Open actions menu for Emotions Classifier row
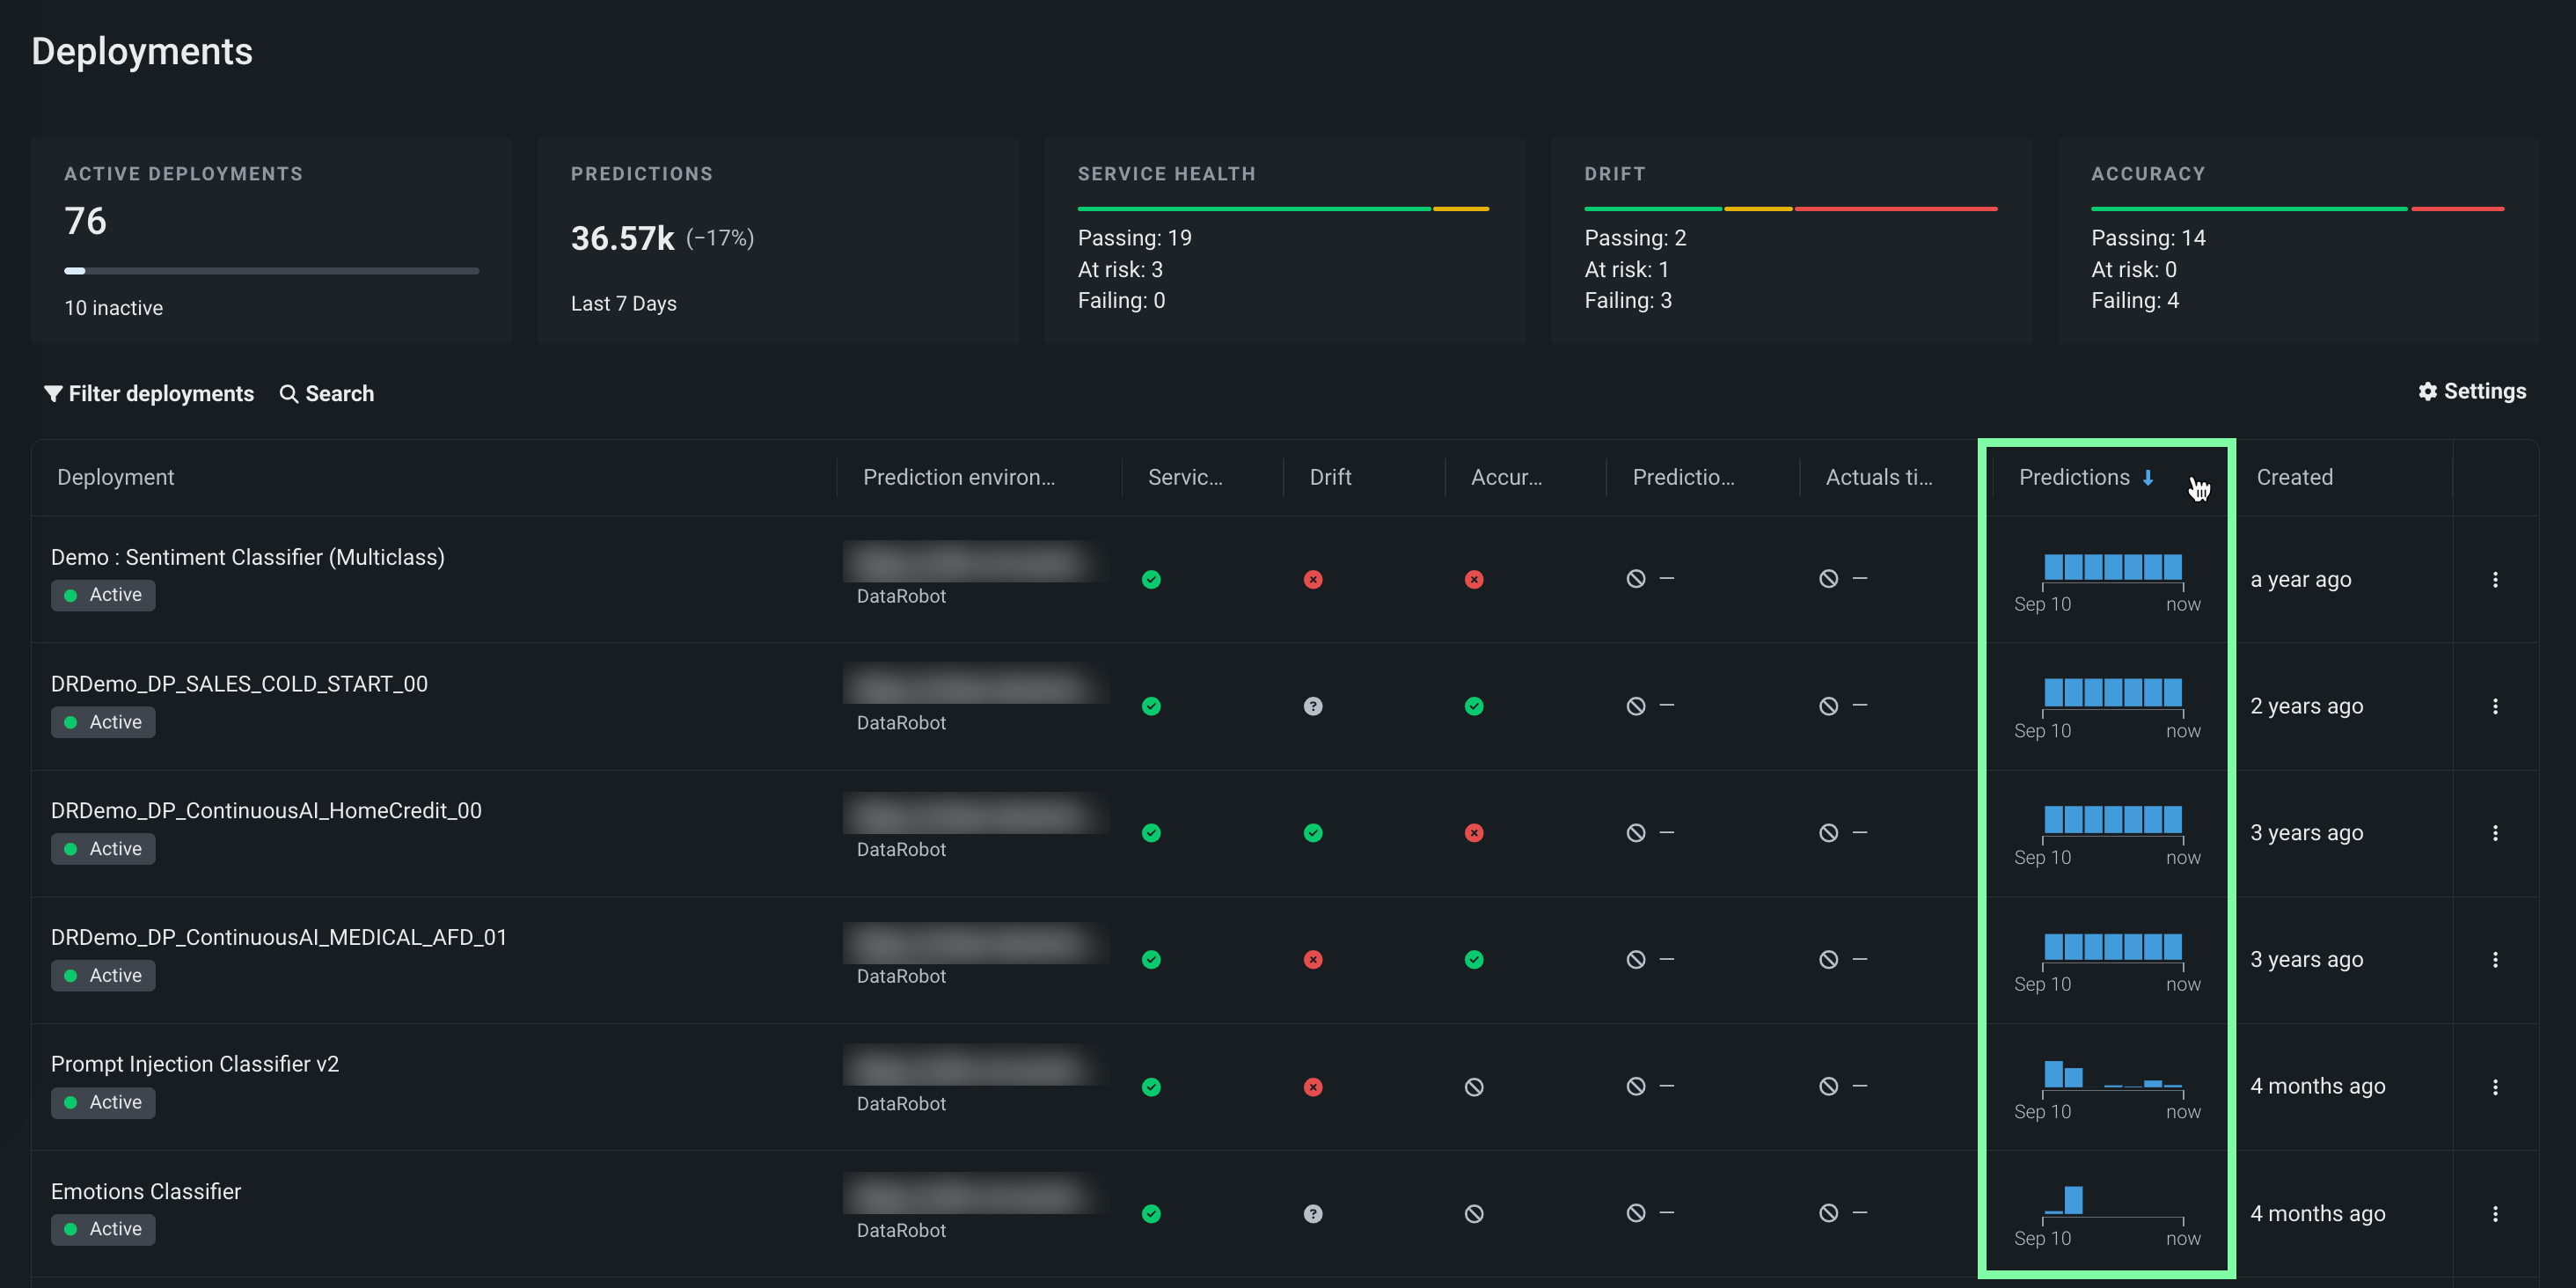The width and height of the screenshot is (2576, 1288). [2494, 1213]
